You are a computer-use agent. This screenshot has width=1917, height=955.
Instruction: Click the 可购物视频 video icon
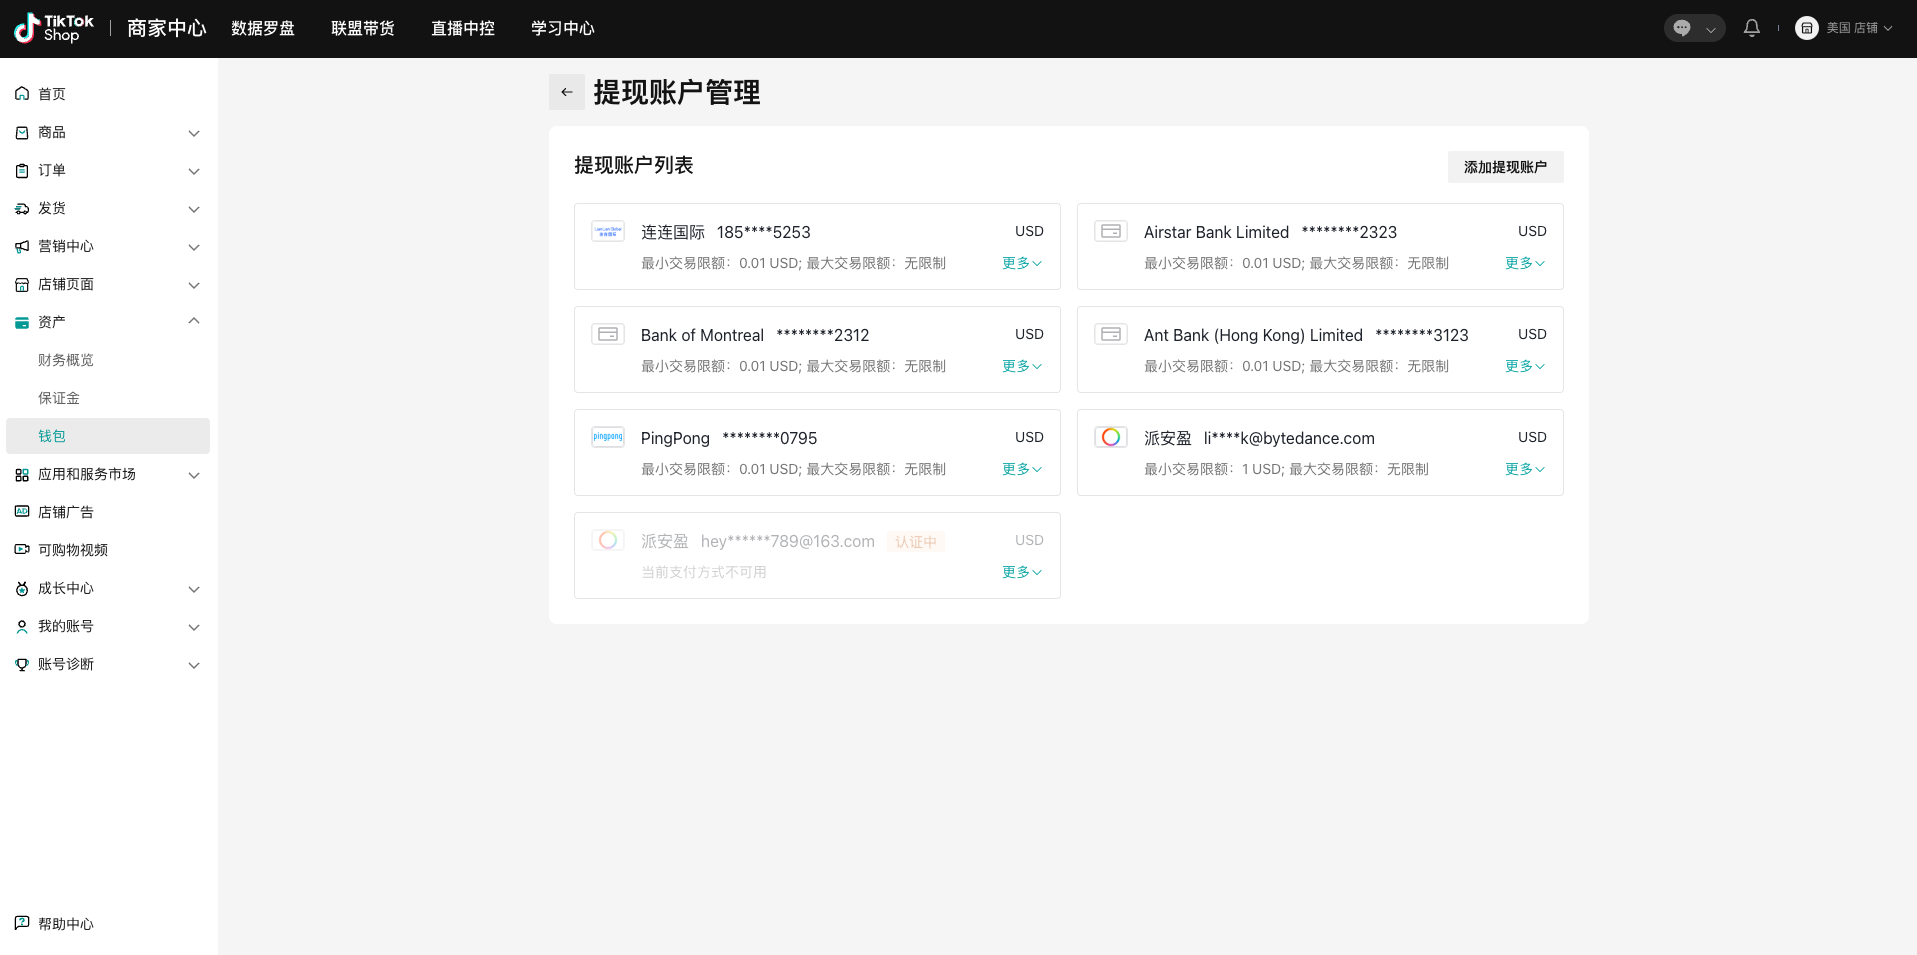click(22, 550)
